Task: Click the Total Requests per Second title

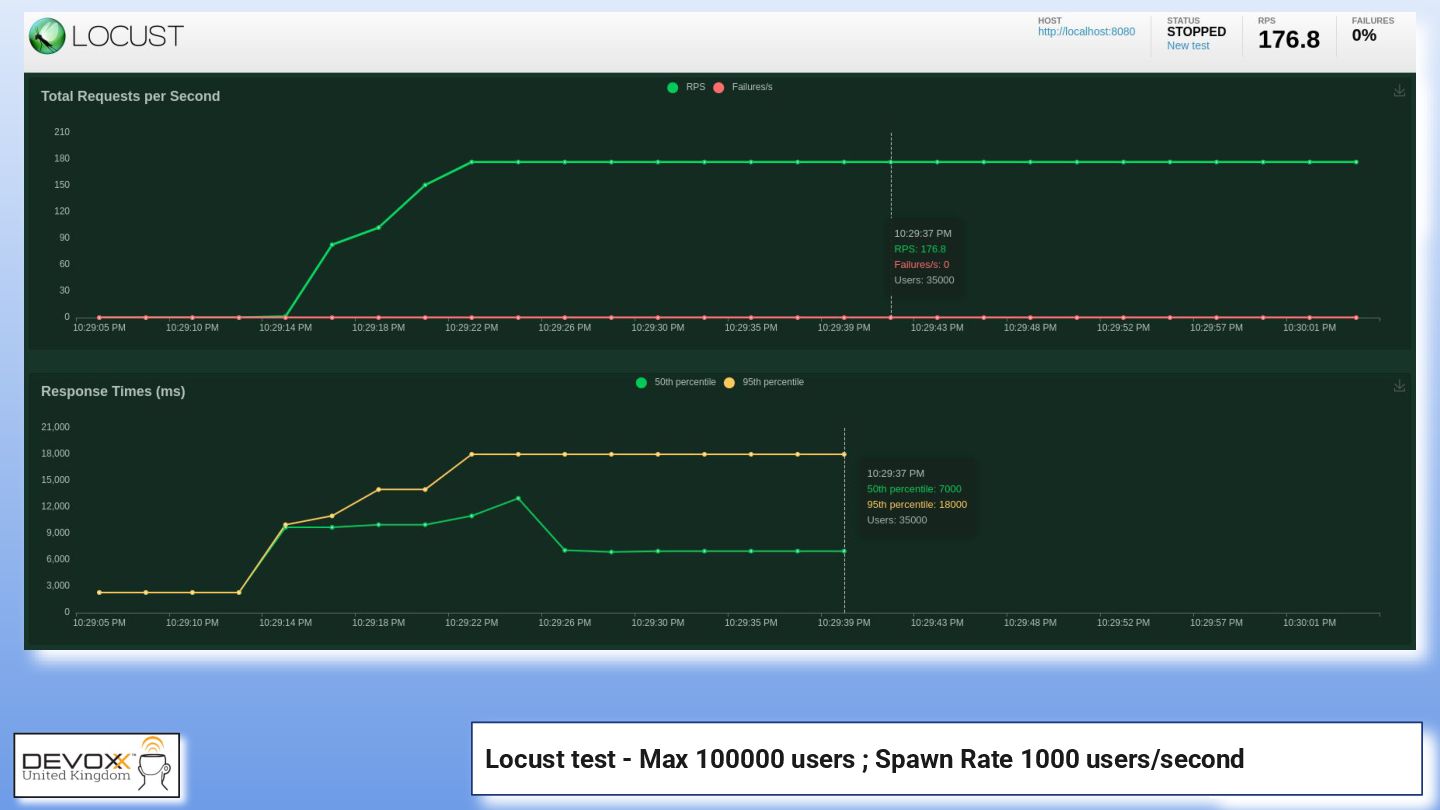Action: [130, 96]
